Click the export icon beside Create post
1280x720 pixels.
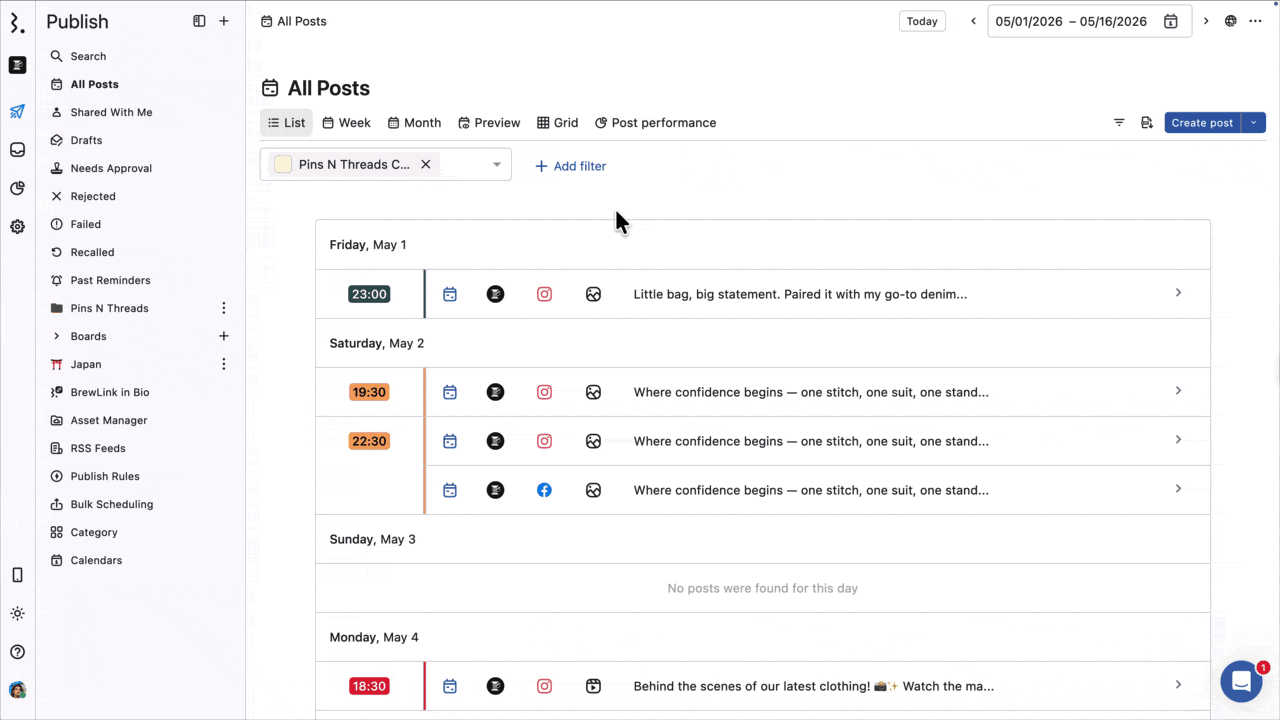pyautogui.click(x=1147, y=123)
